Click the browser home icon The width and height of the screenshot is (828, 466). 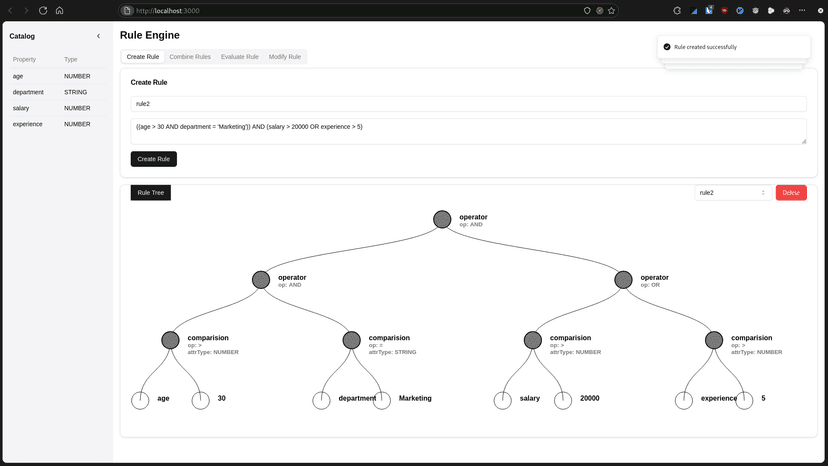coord(60,11)
